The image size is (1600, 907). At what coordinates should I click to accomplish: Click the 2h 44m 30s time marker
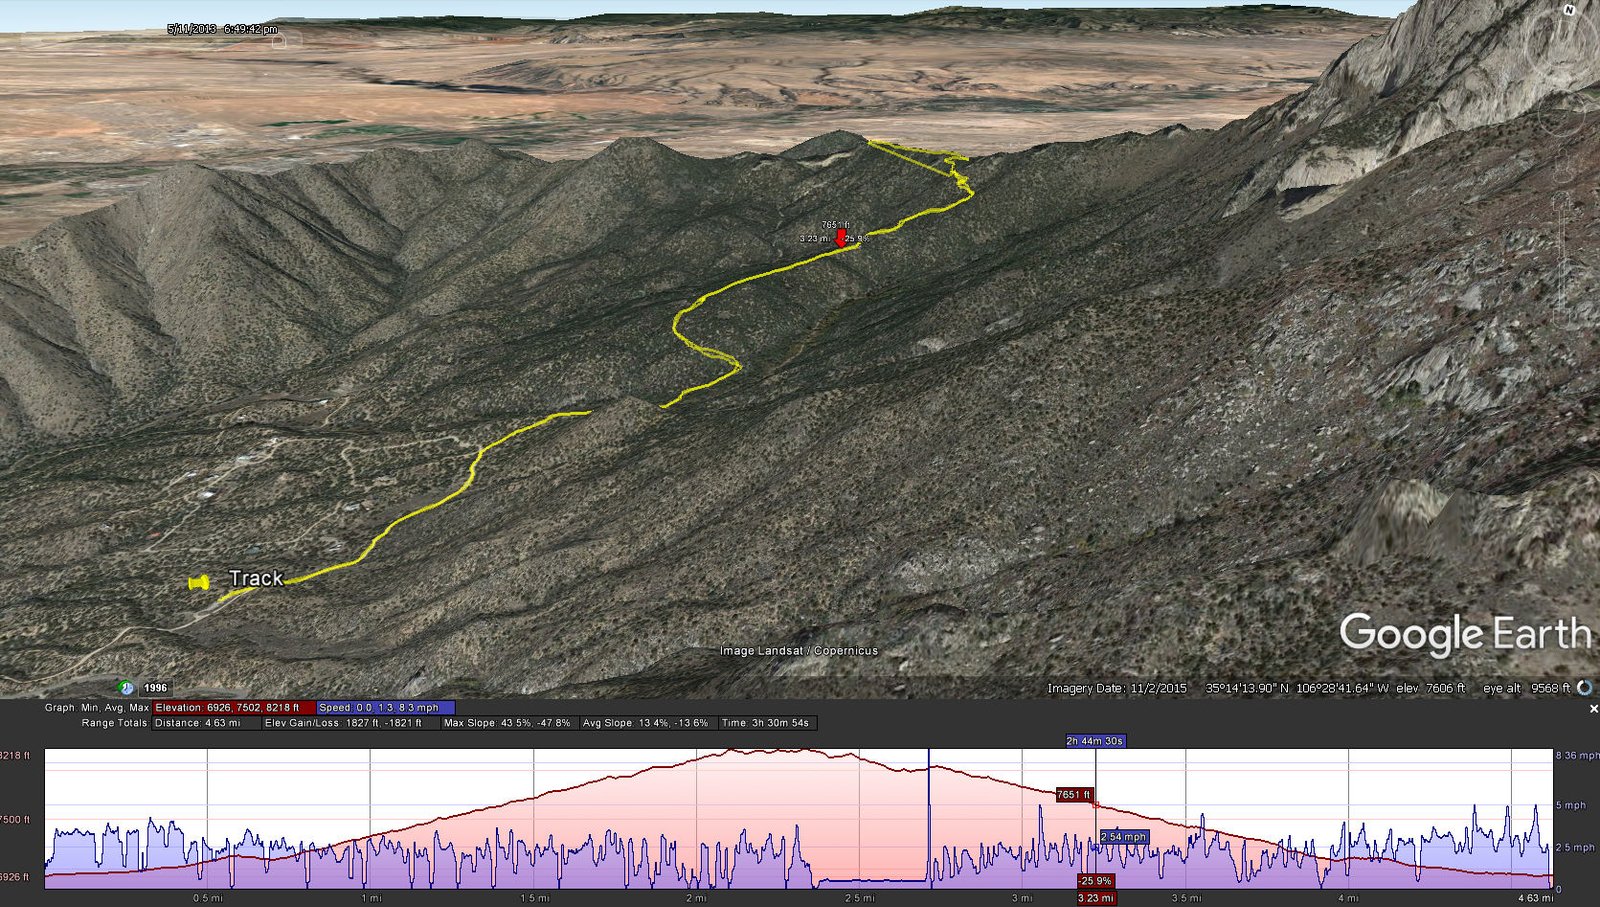pyautogui.click(x=1095, y=741)
